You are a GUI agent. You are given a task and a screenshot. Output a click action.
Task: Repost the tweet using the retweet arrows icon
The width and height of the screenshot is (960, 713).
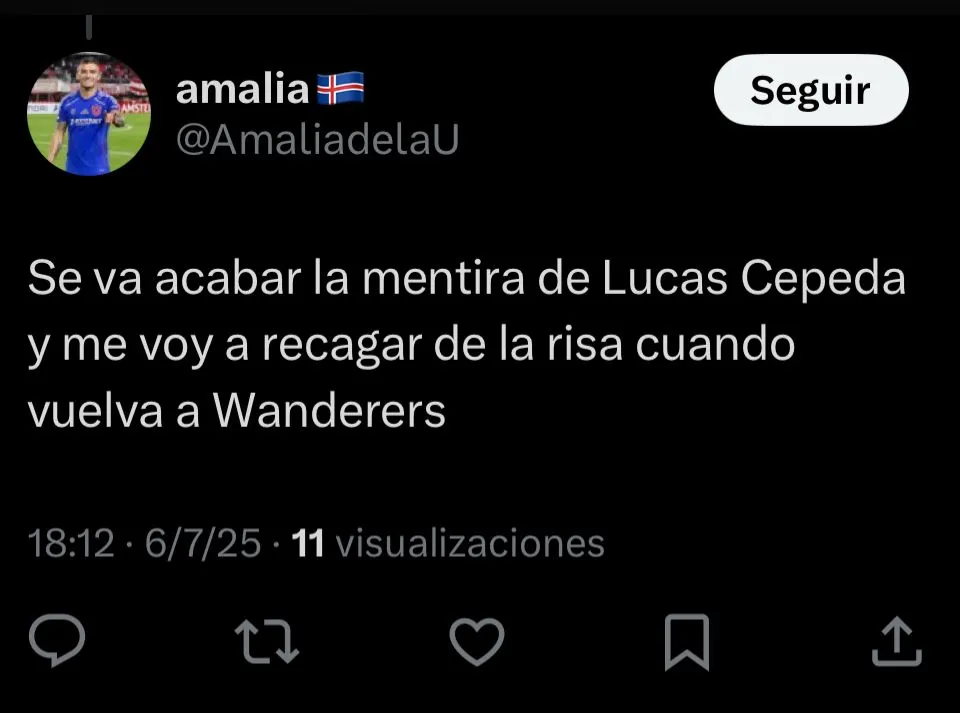tap(267, 641)
